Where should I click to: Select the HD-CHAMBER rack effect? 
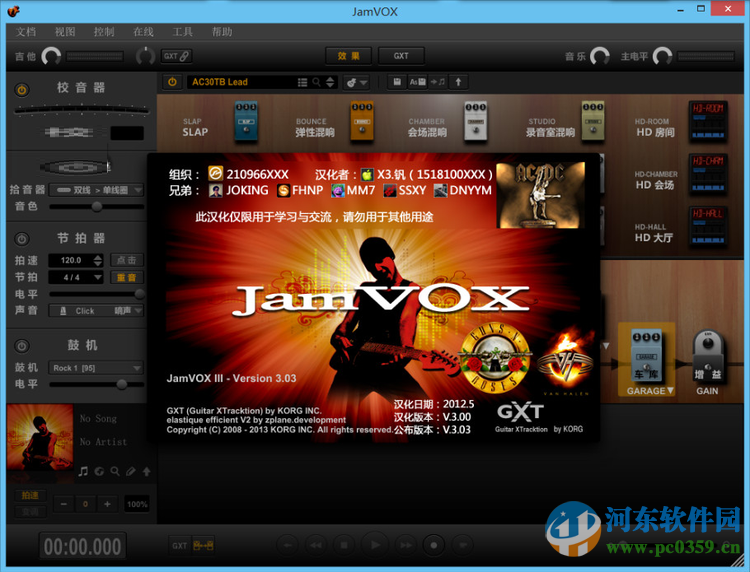(708, 174)
